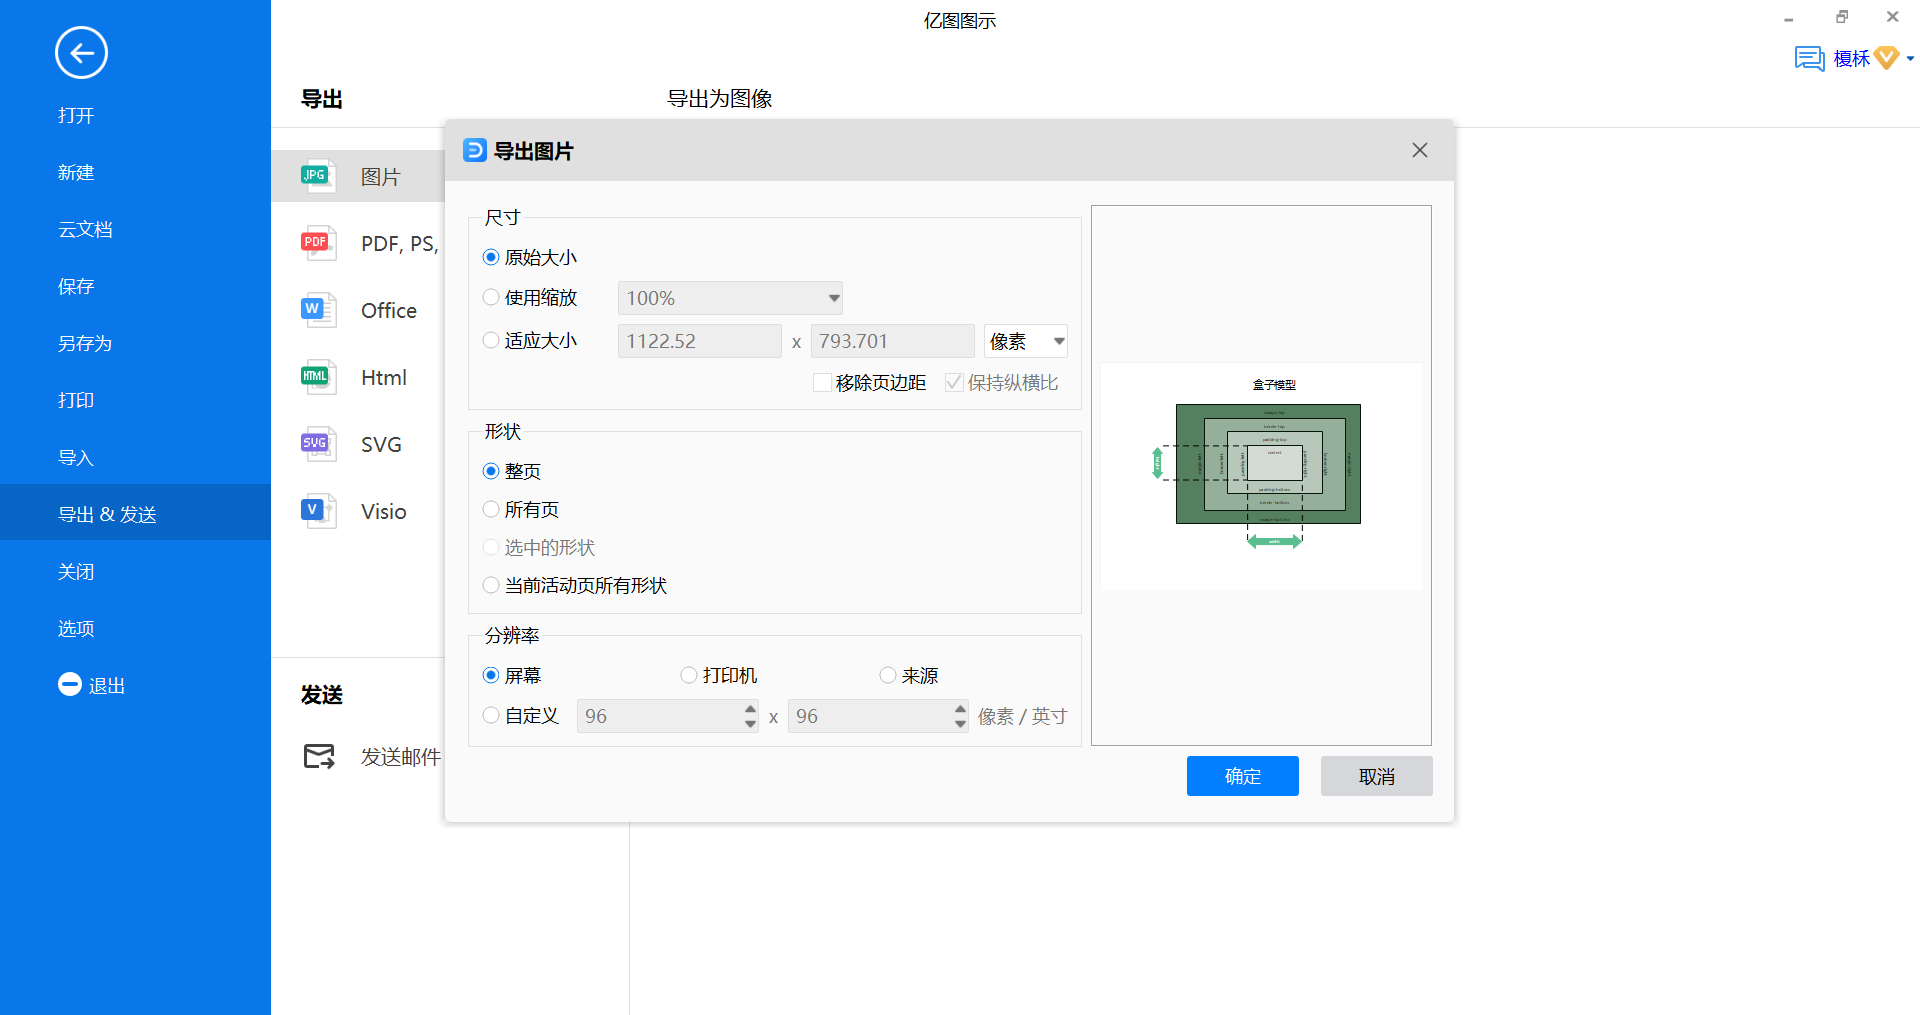
Task: Select the JPG image export icon
Action: (x=318, y=177)
